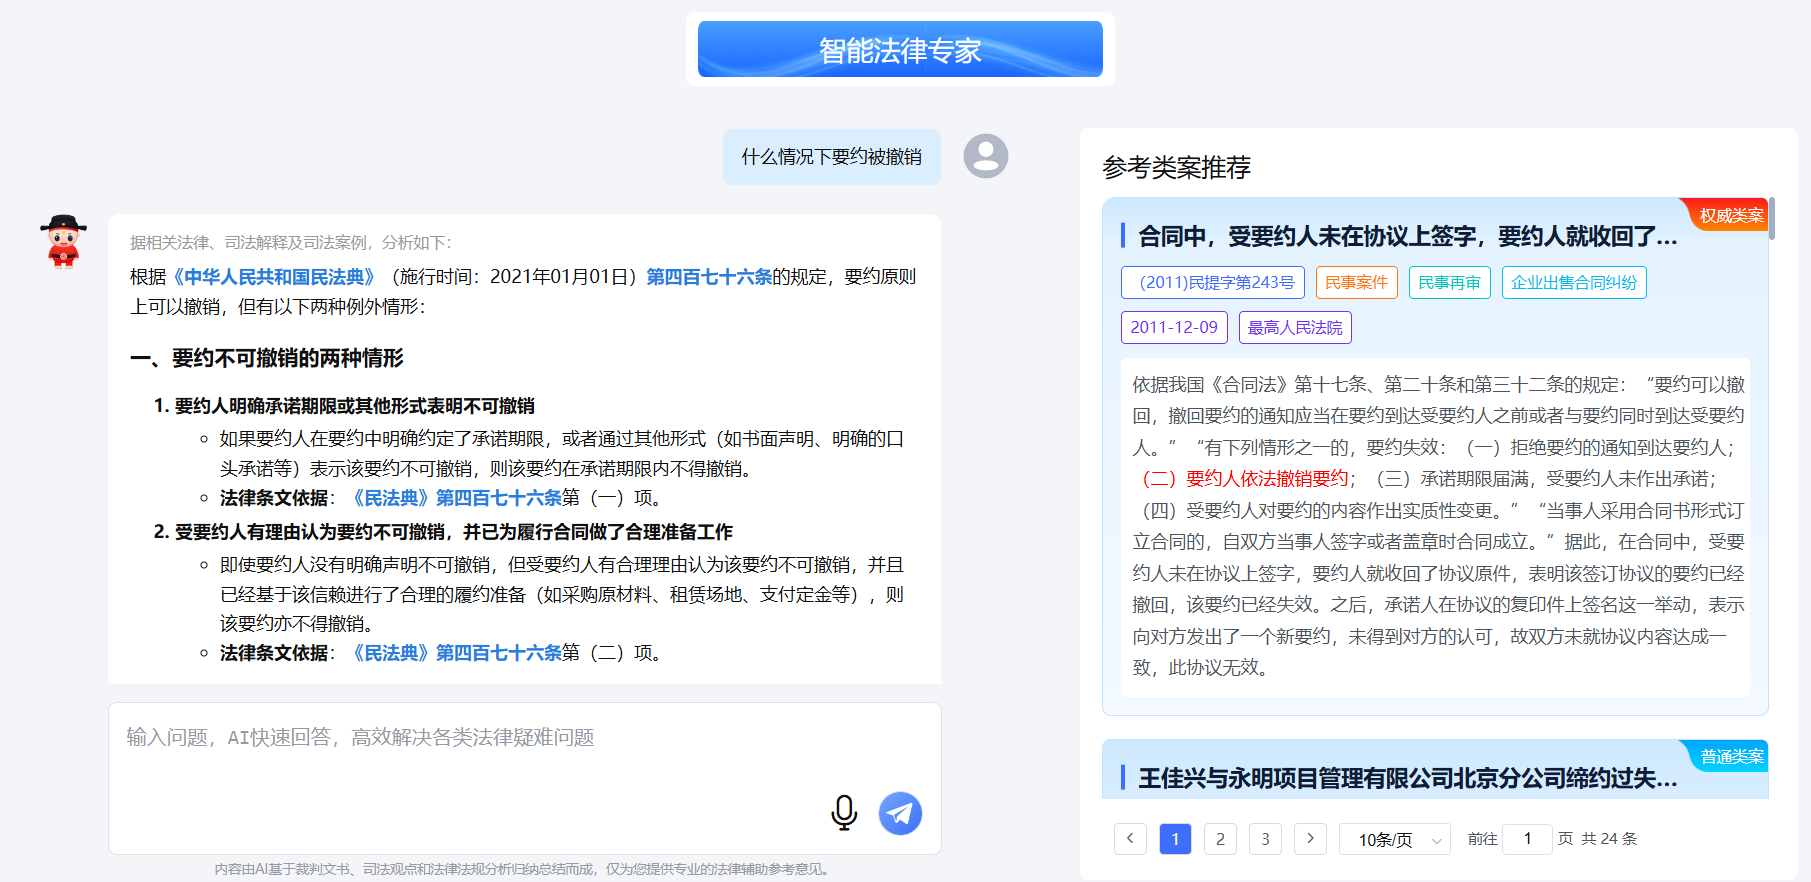1811x882 pixels.
Task: Select page 2 in pagination
Action: tap(1220, 839)
